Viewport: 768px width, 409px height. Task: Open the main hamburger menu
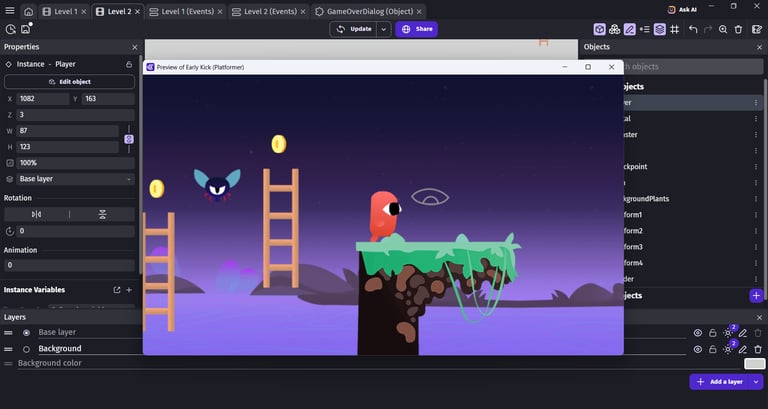coord(10,11)
